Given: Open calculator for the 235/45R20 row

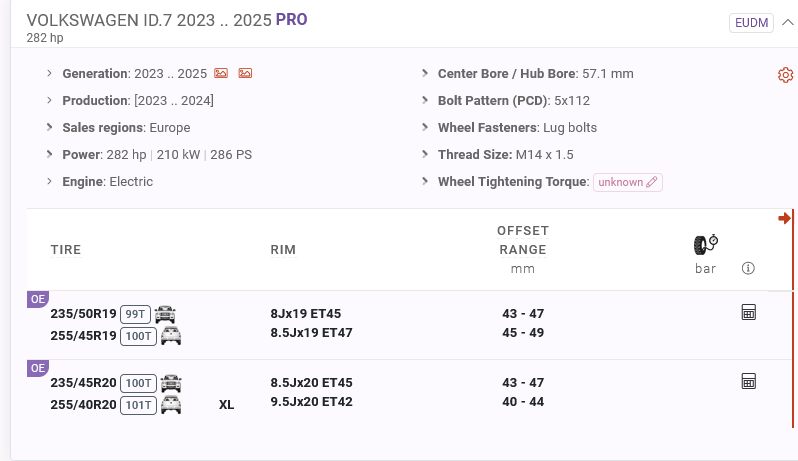Looking at the screenshot, I should coord(748,381).
